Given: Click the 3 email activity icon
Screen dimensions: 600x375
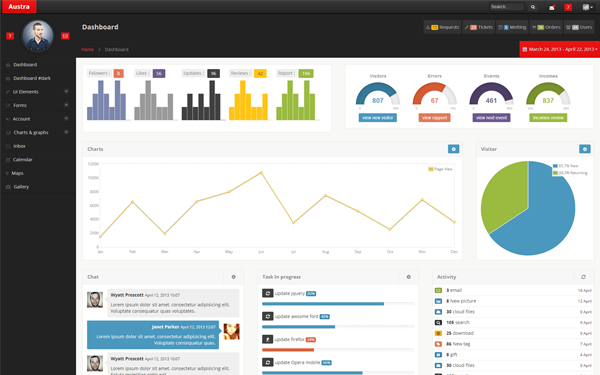Looking at the screenshot, I should [438, 290].
